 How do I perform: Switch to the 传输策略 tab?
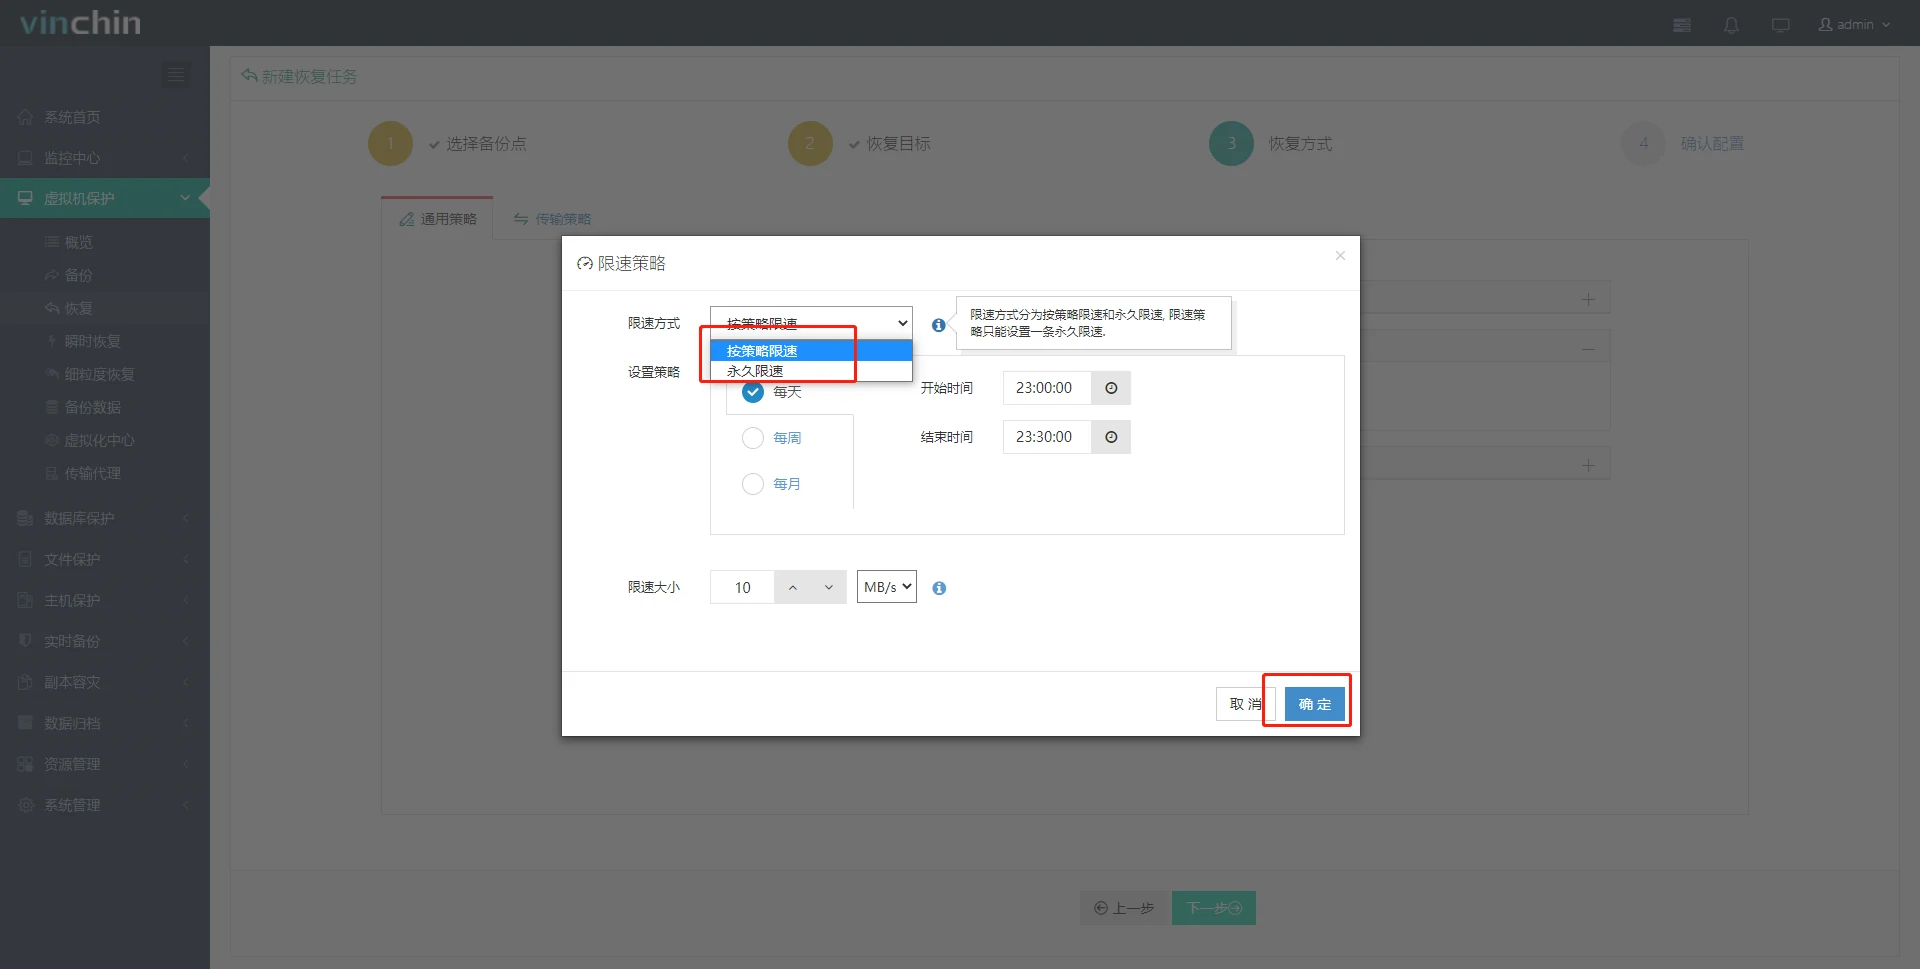pos(552,219)
